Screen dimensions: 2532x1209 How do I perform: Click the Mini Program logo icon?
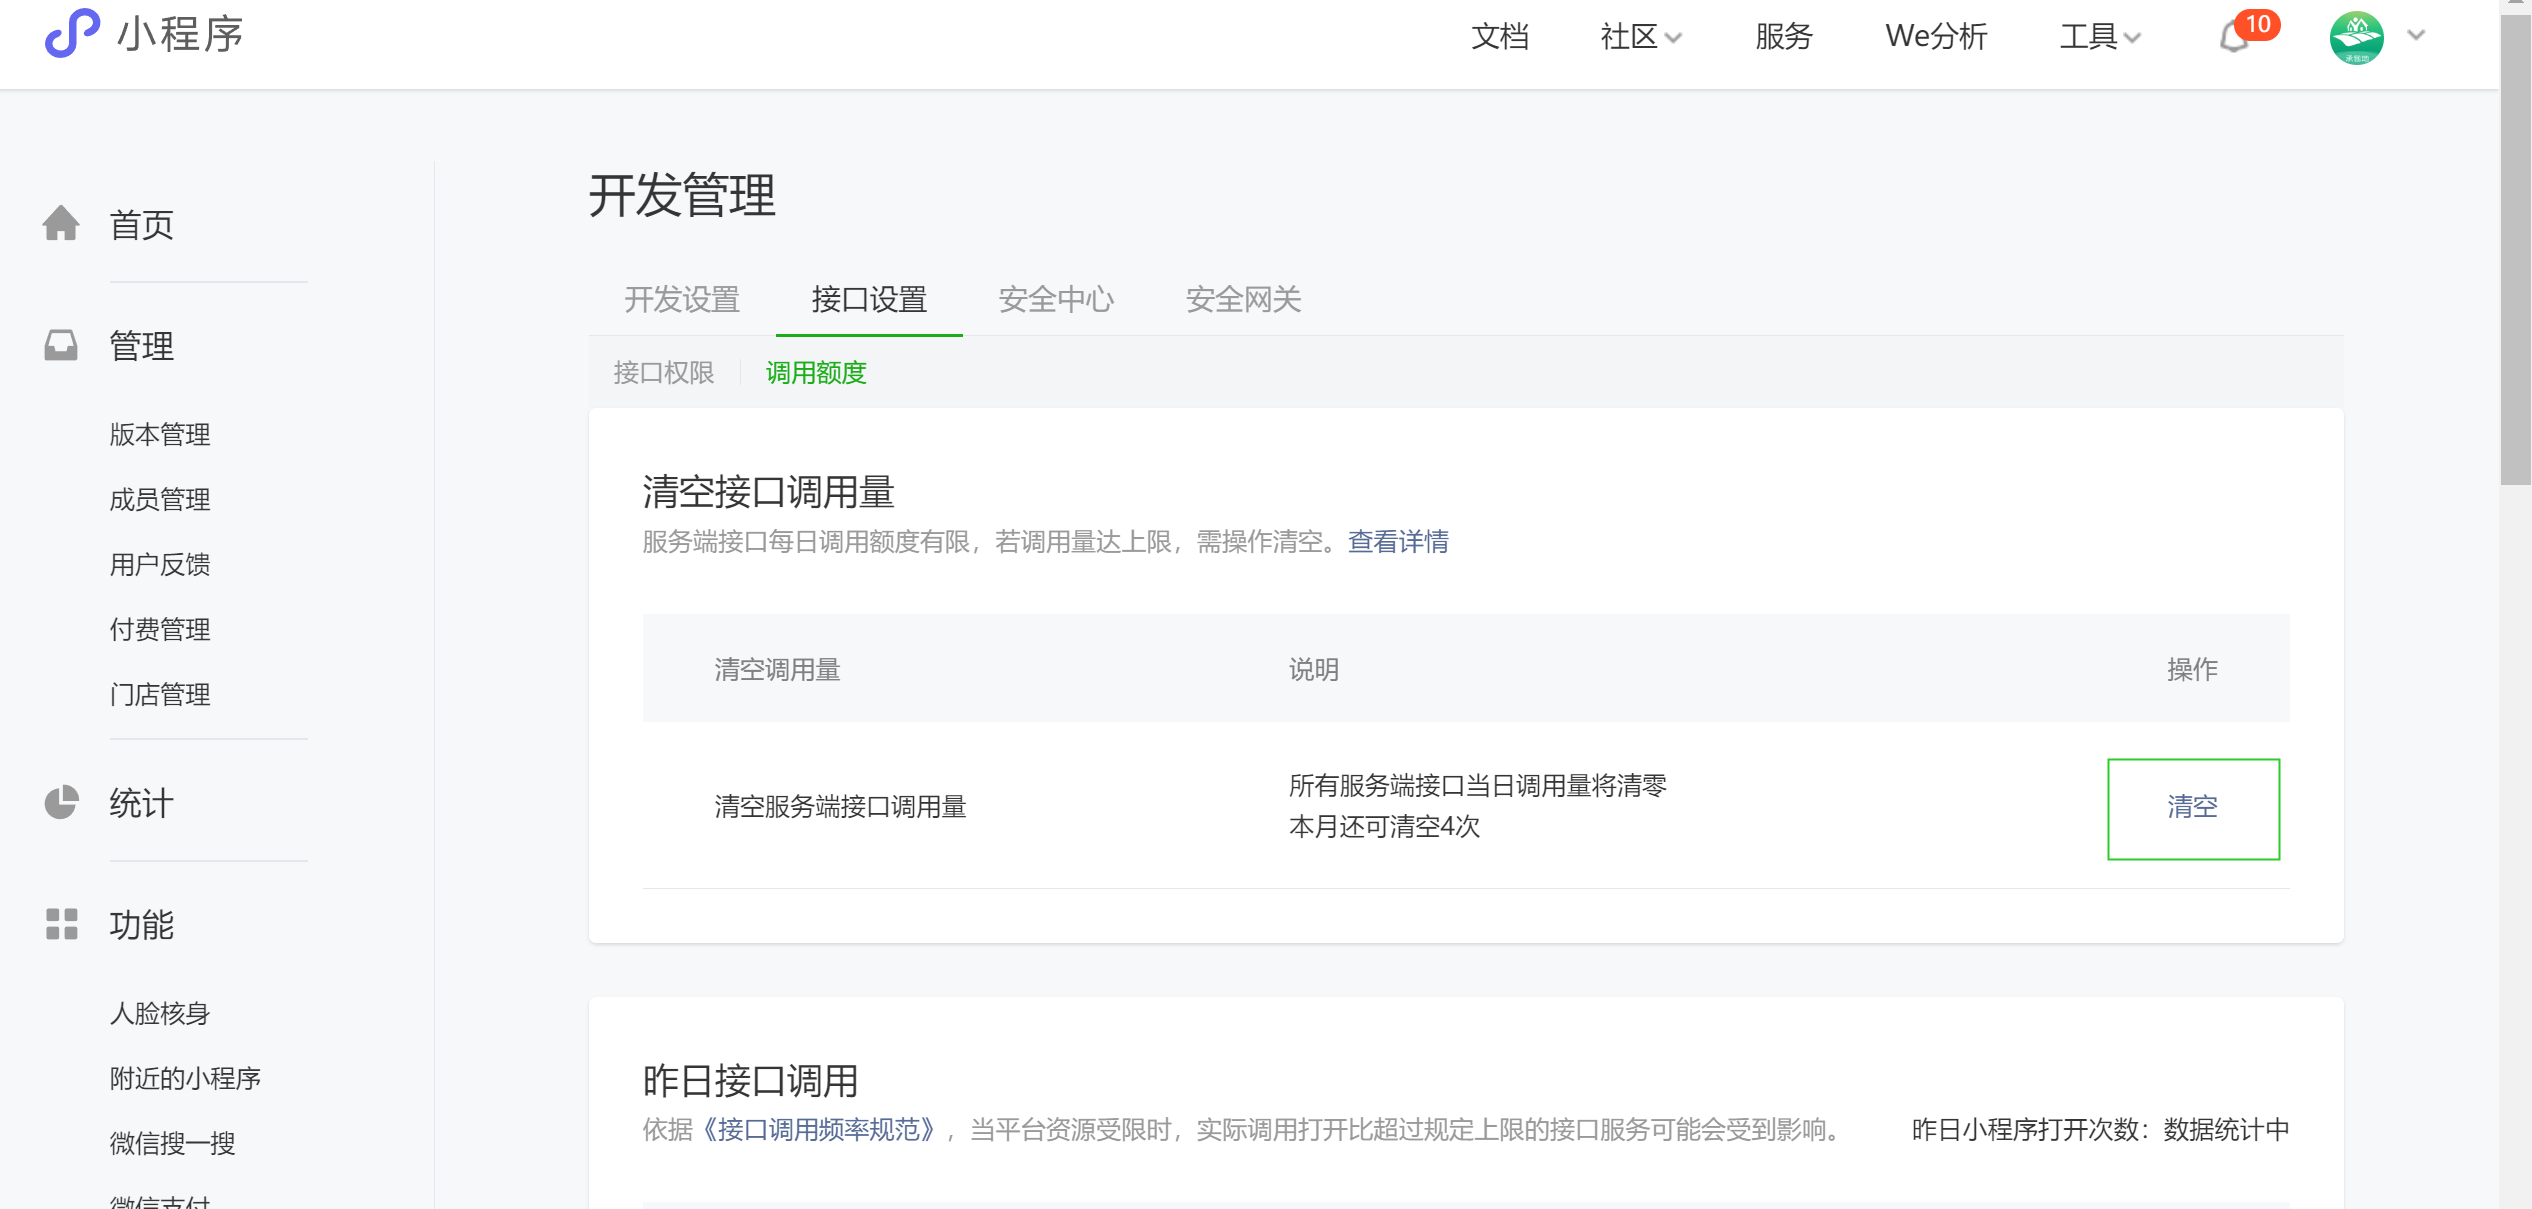[72, 33]
